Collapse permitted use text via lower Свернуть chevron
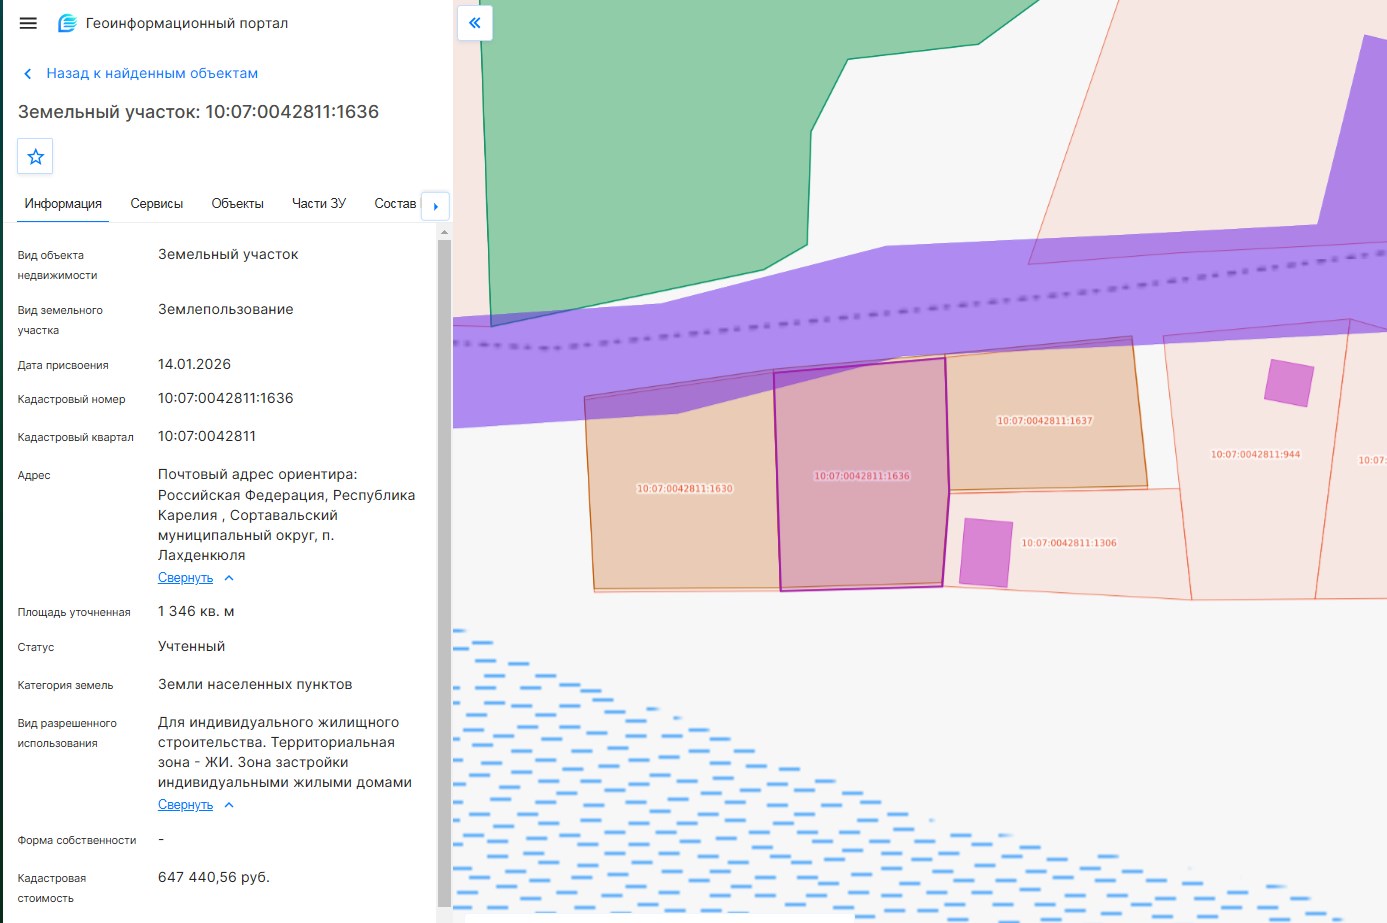This screenshot has width=1387, height=923. click(x=229, y=805)
